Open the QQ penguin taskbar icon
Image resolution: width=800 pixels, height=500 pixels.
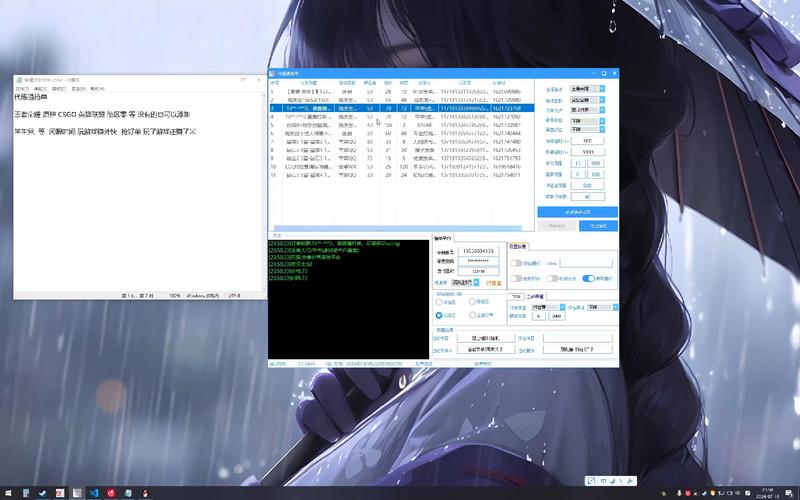pyautogui.click(x=145, y=493)
